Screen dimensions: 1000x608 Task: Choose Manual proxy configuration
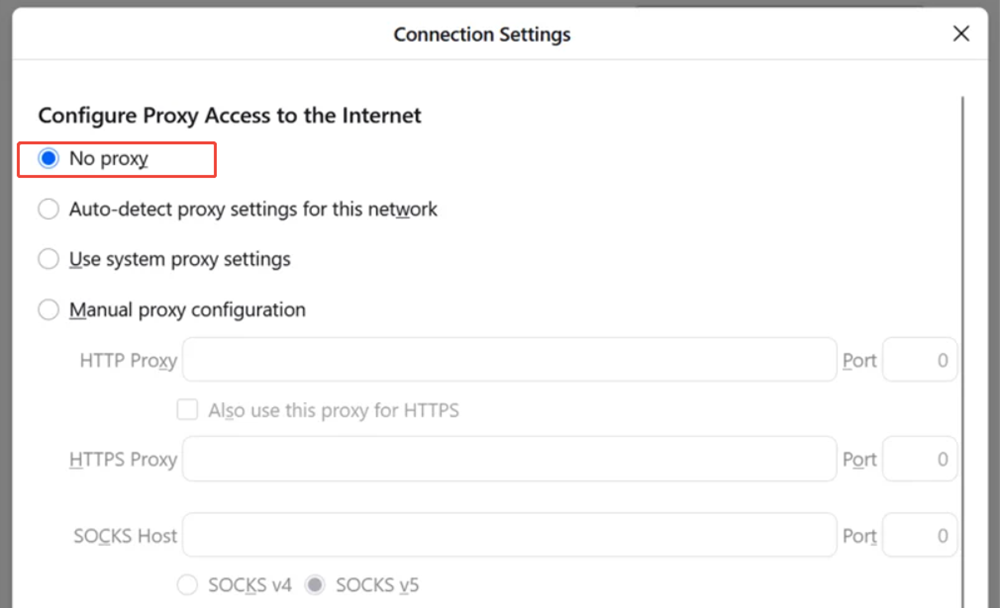click(x=48, y=310)
